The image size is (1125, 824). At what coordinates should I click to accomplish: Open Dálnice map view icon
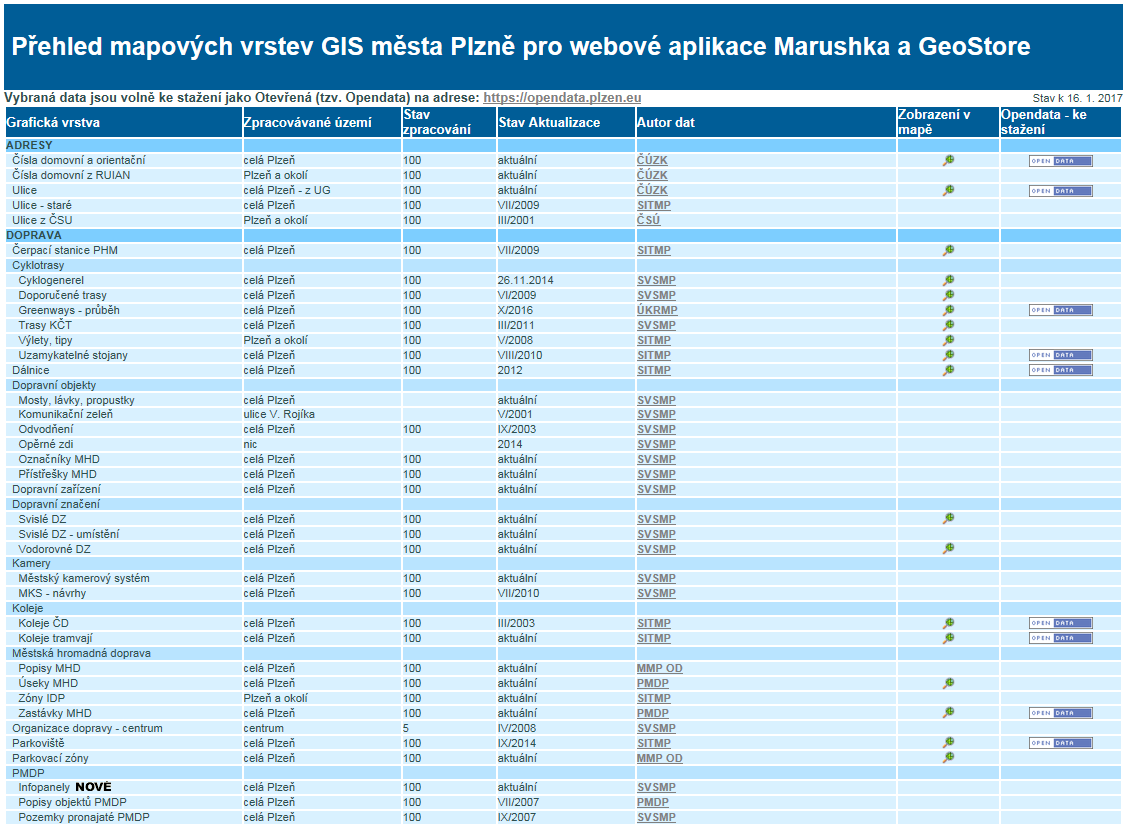tap(949, 370)
